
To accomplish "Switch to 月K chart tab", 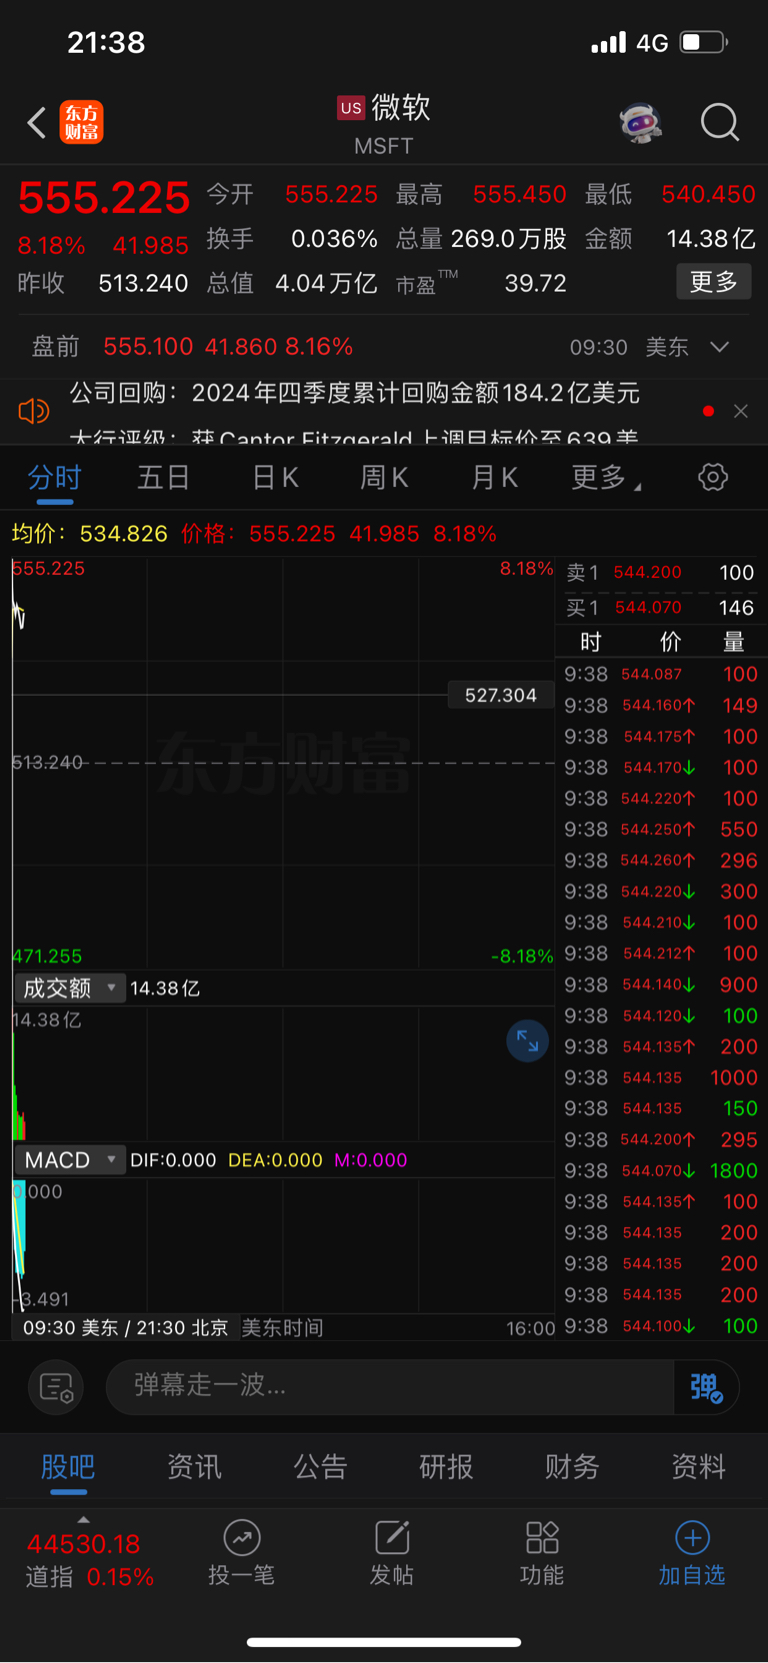I will pos(495,478).
